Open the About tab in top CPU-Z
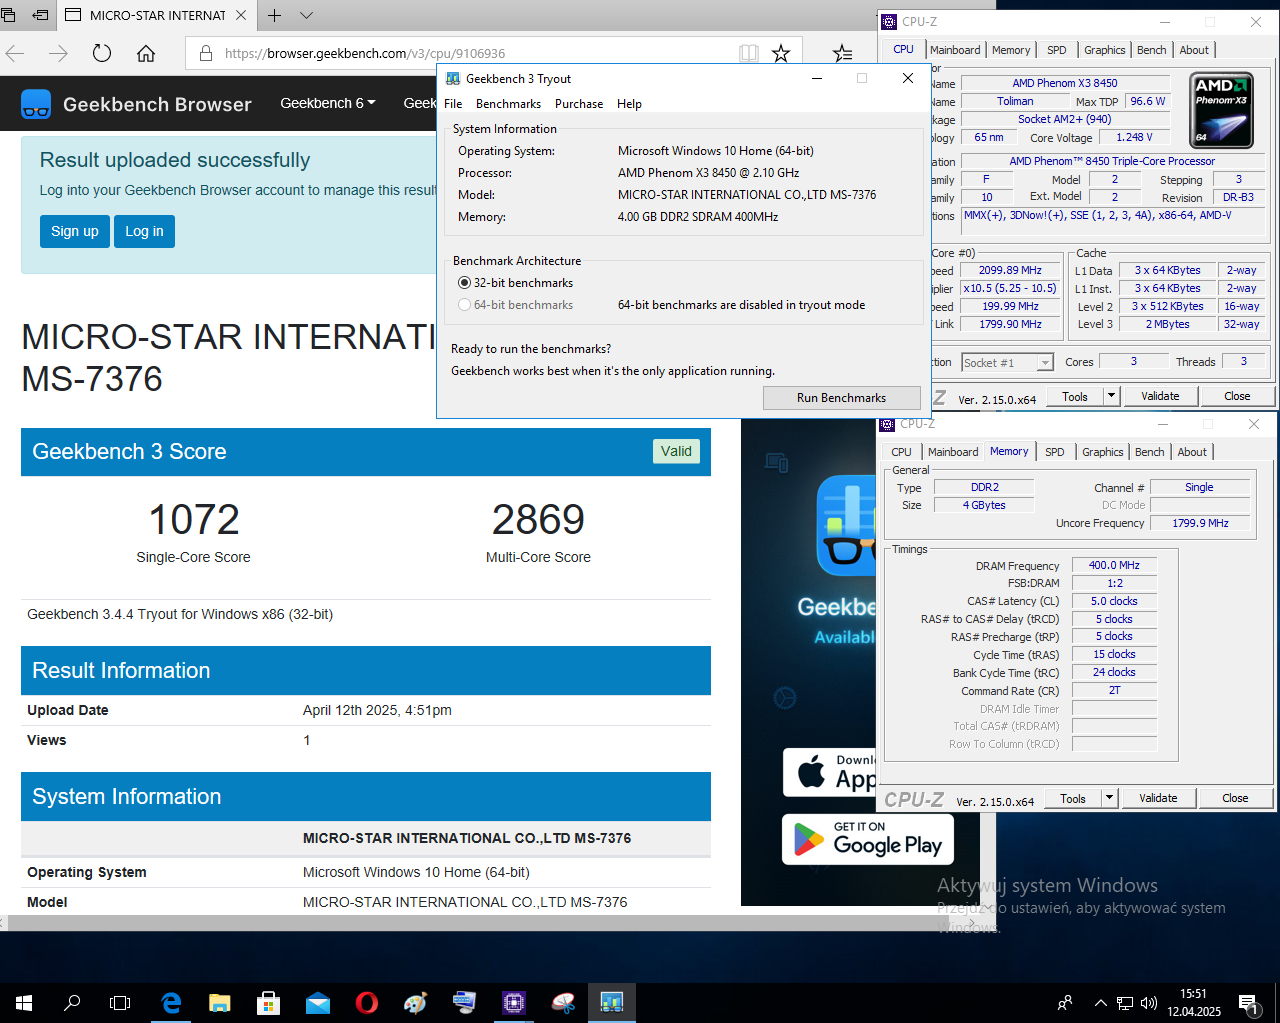1280x1023 pixels. (x=1194, y=50)
